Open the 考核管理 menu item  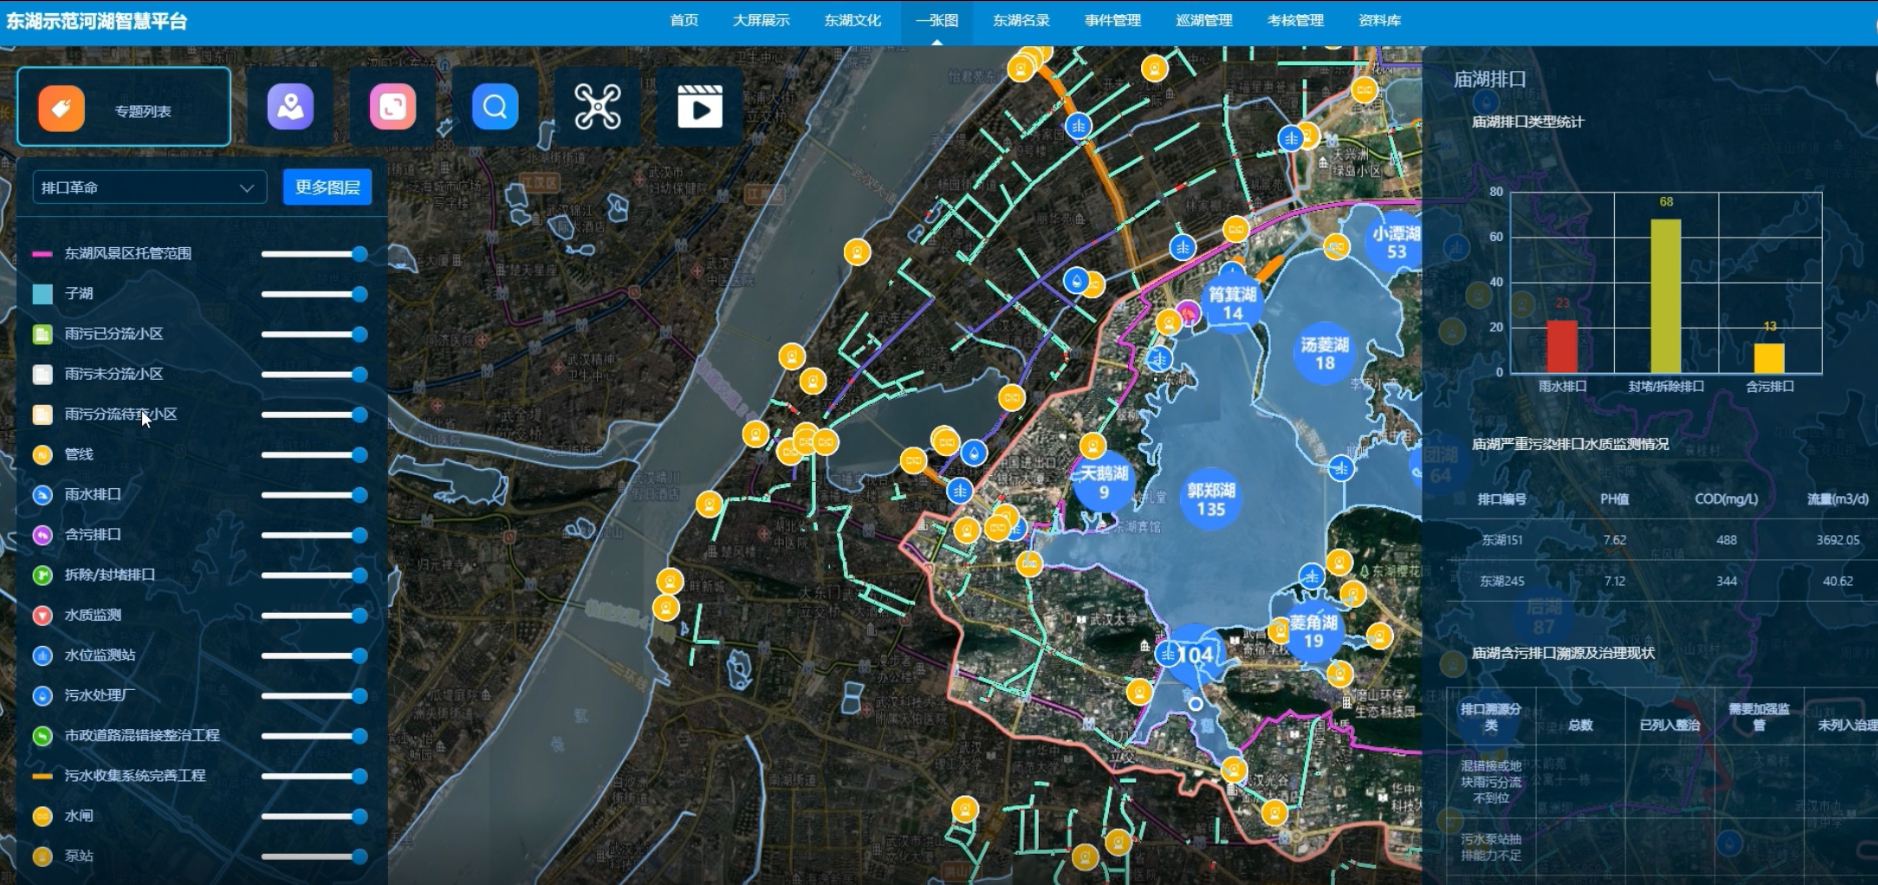pos(1295,20)
